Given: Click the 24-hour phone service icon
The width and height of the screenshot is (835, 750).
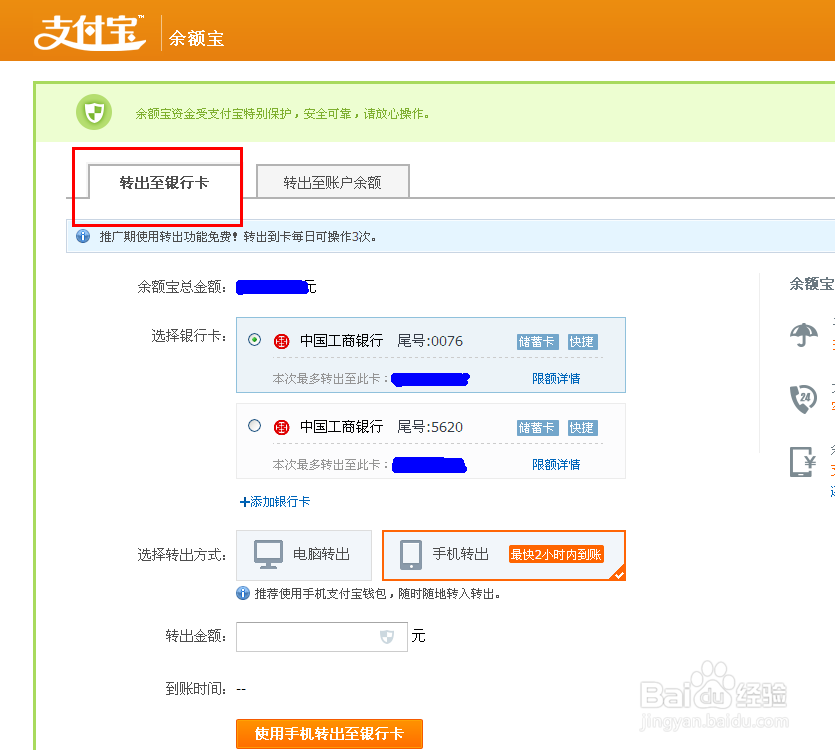Looking at the screenshot, I should (803, 398).
